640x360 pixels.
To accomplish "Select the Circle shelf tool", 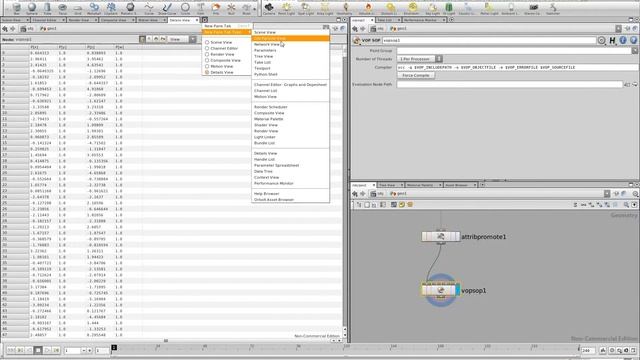I will click(x=185, y=8).
